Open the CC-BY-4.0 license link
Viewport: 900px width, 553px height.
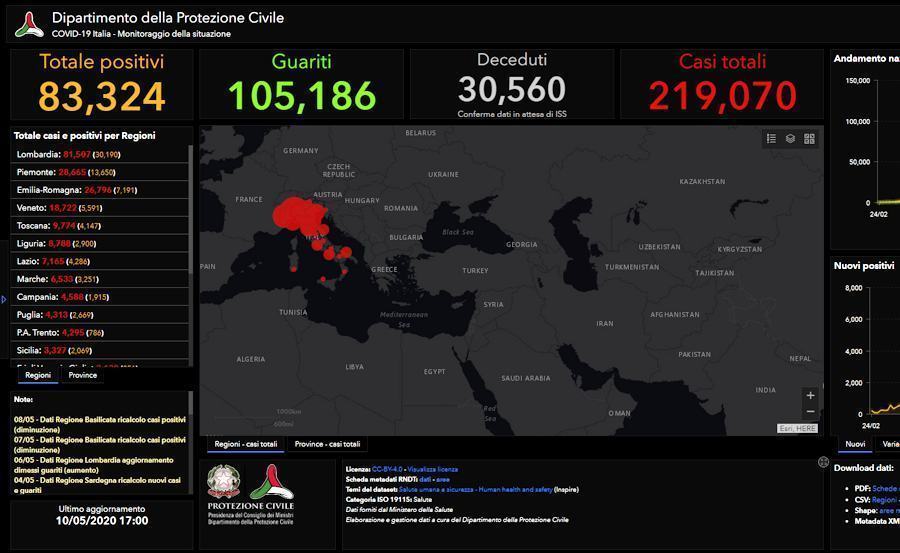[x=387, y=469]
